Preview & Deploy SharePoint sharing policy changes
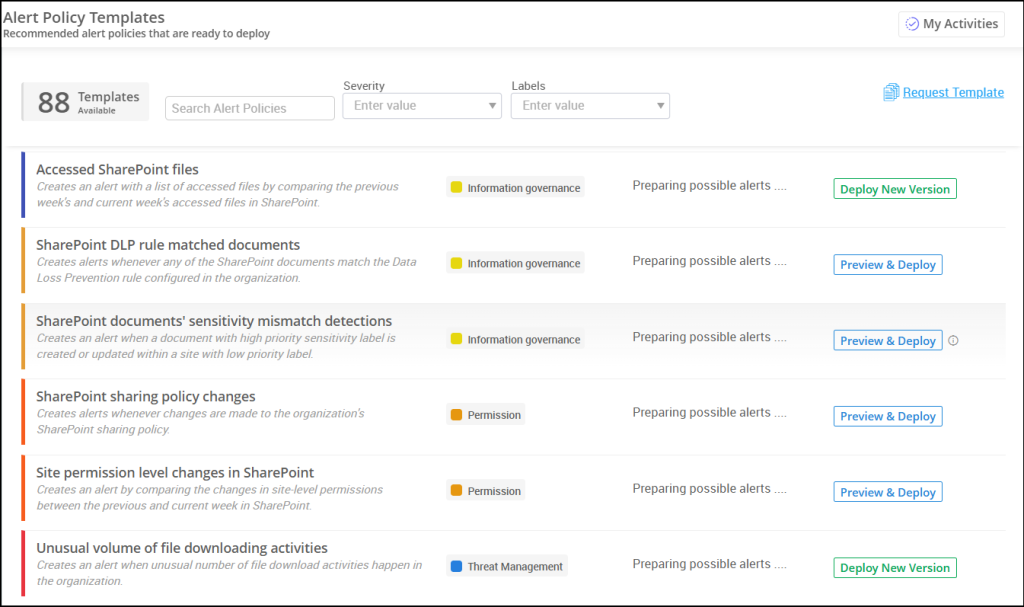Viewport: 1024px width, 607px height. point(887,416)
